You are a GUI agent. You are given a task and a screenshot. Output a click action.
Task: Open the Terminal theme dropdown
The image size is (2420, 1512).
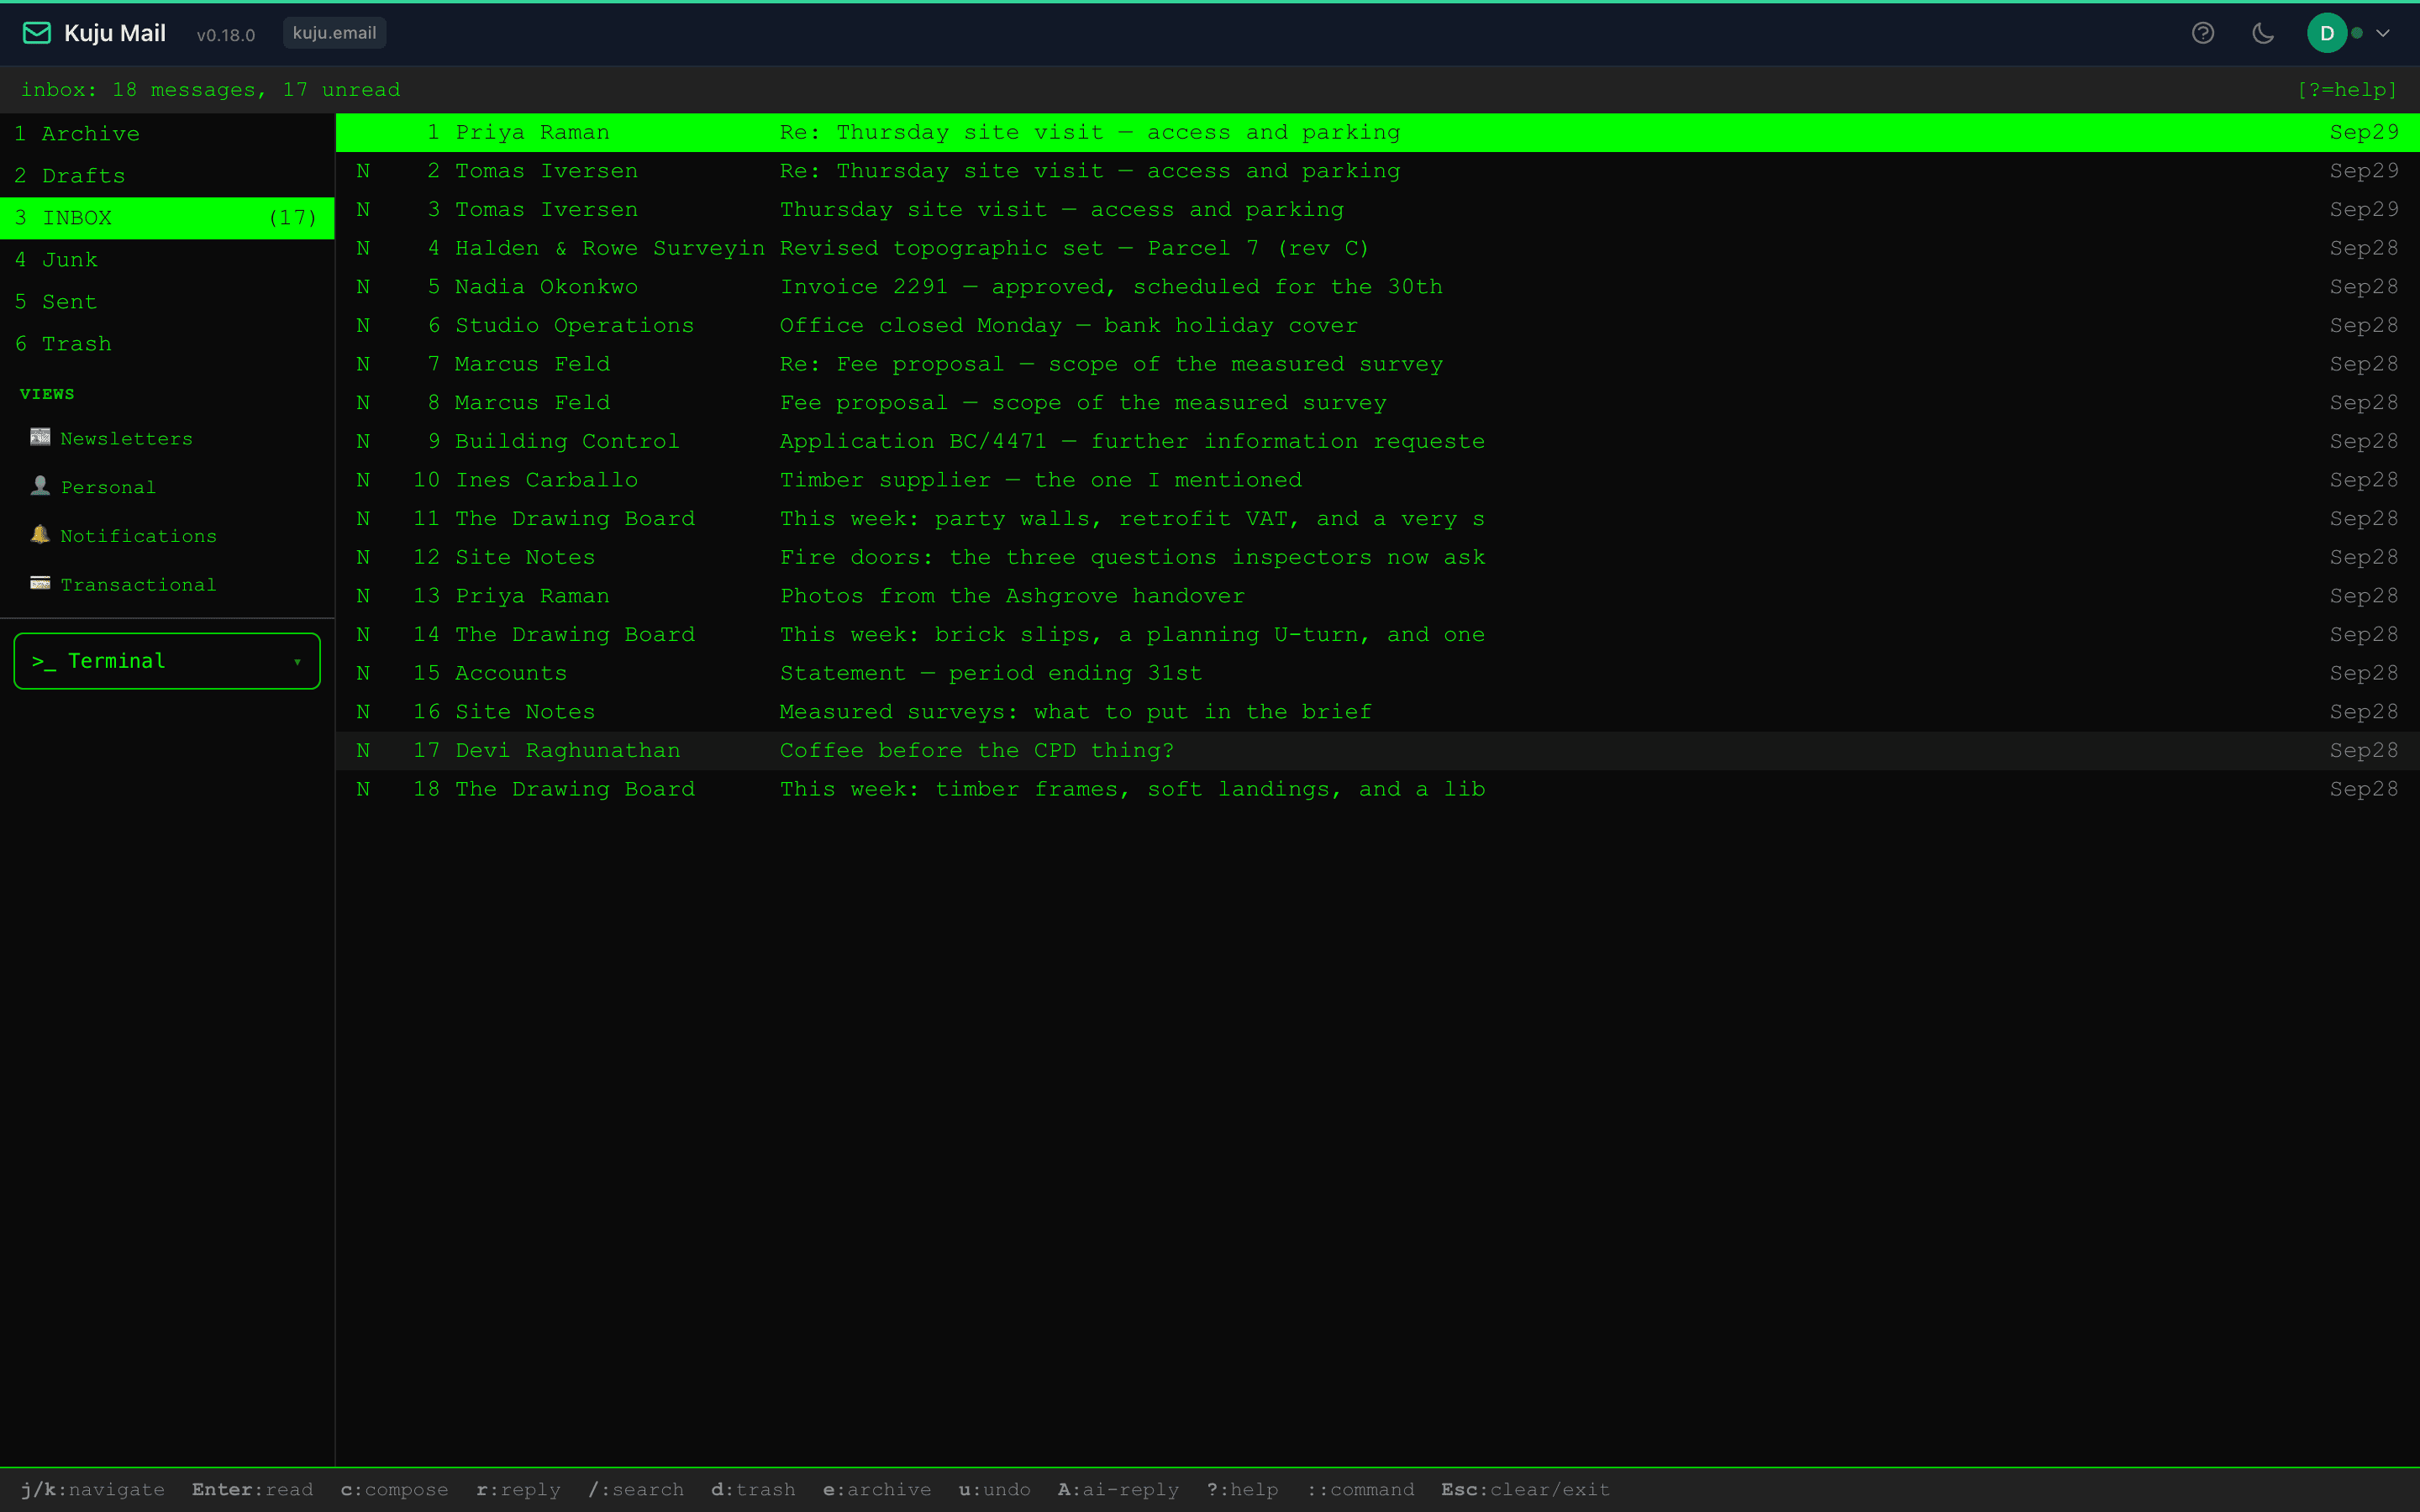pyautogui.click(x=167, y=661)
